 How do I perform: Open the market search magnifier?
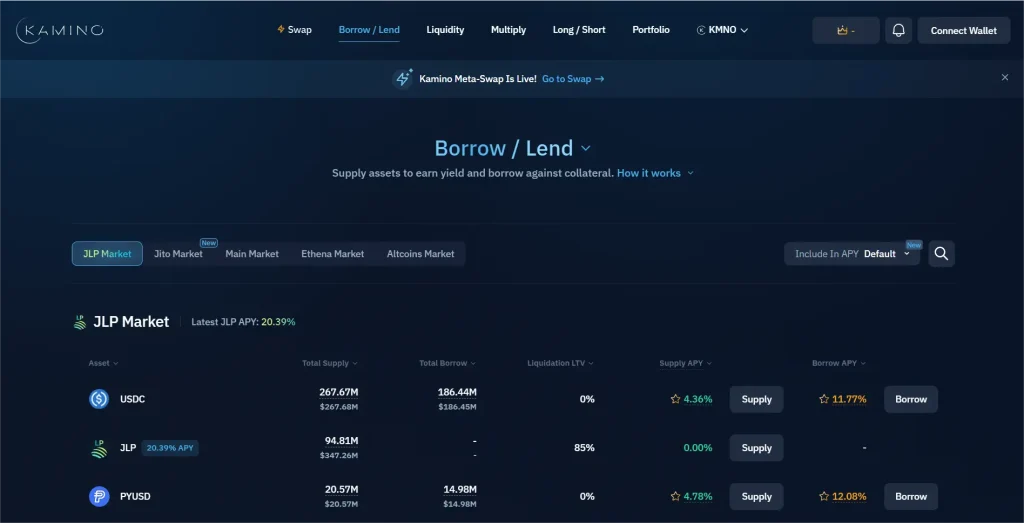point(941,253)
